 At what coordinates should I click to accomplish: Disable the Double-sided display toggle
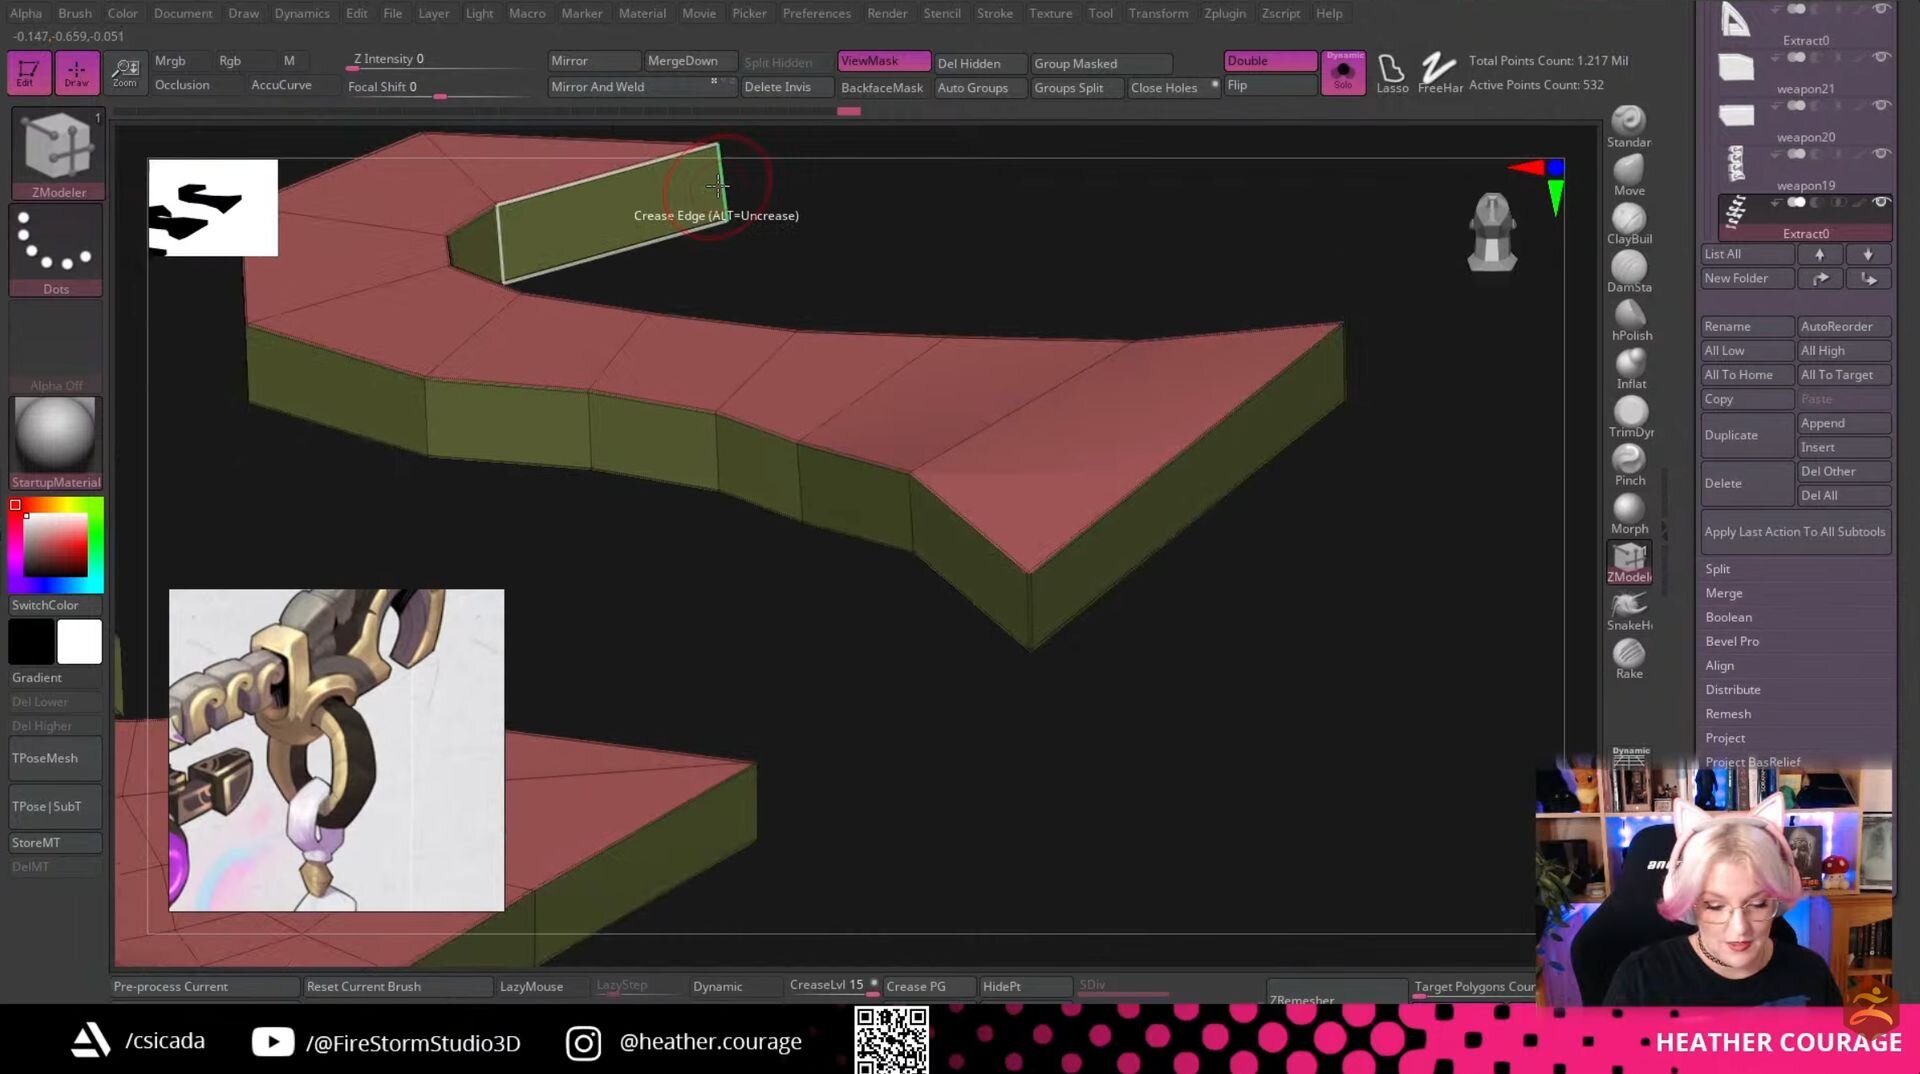click(1270, 61)
